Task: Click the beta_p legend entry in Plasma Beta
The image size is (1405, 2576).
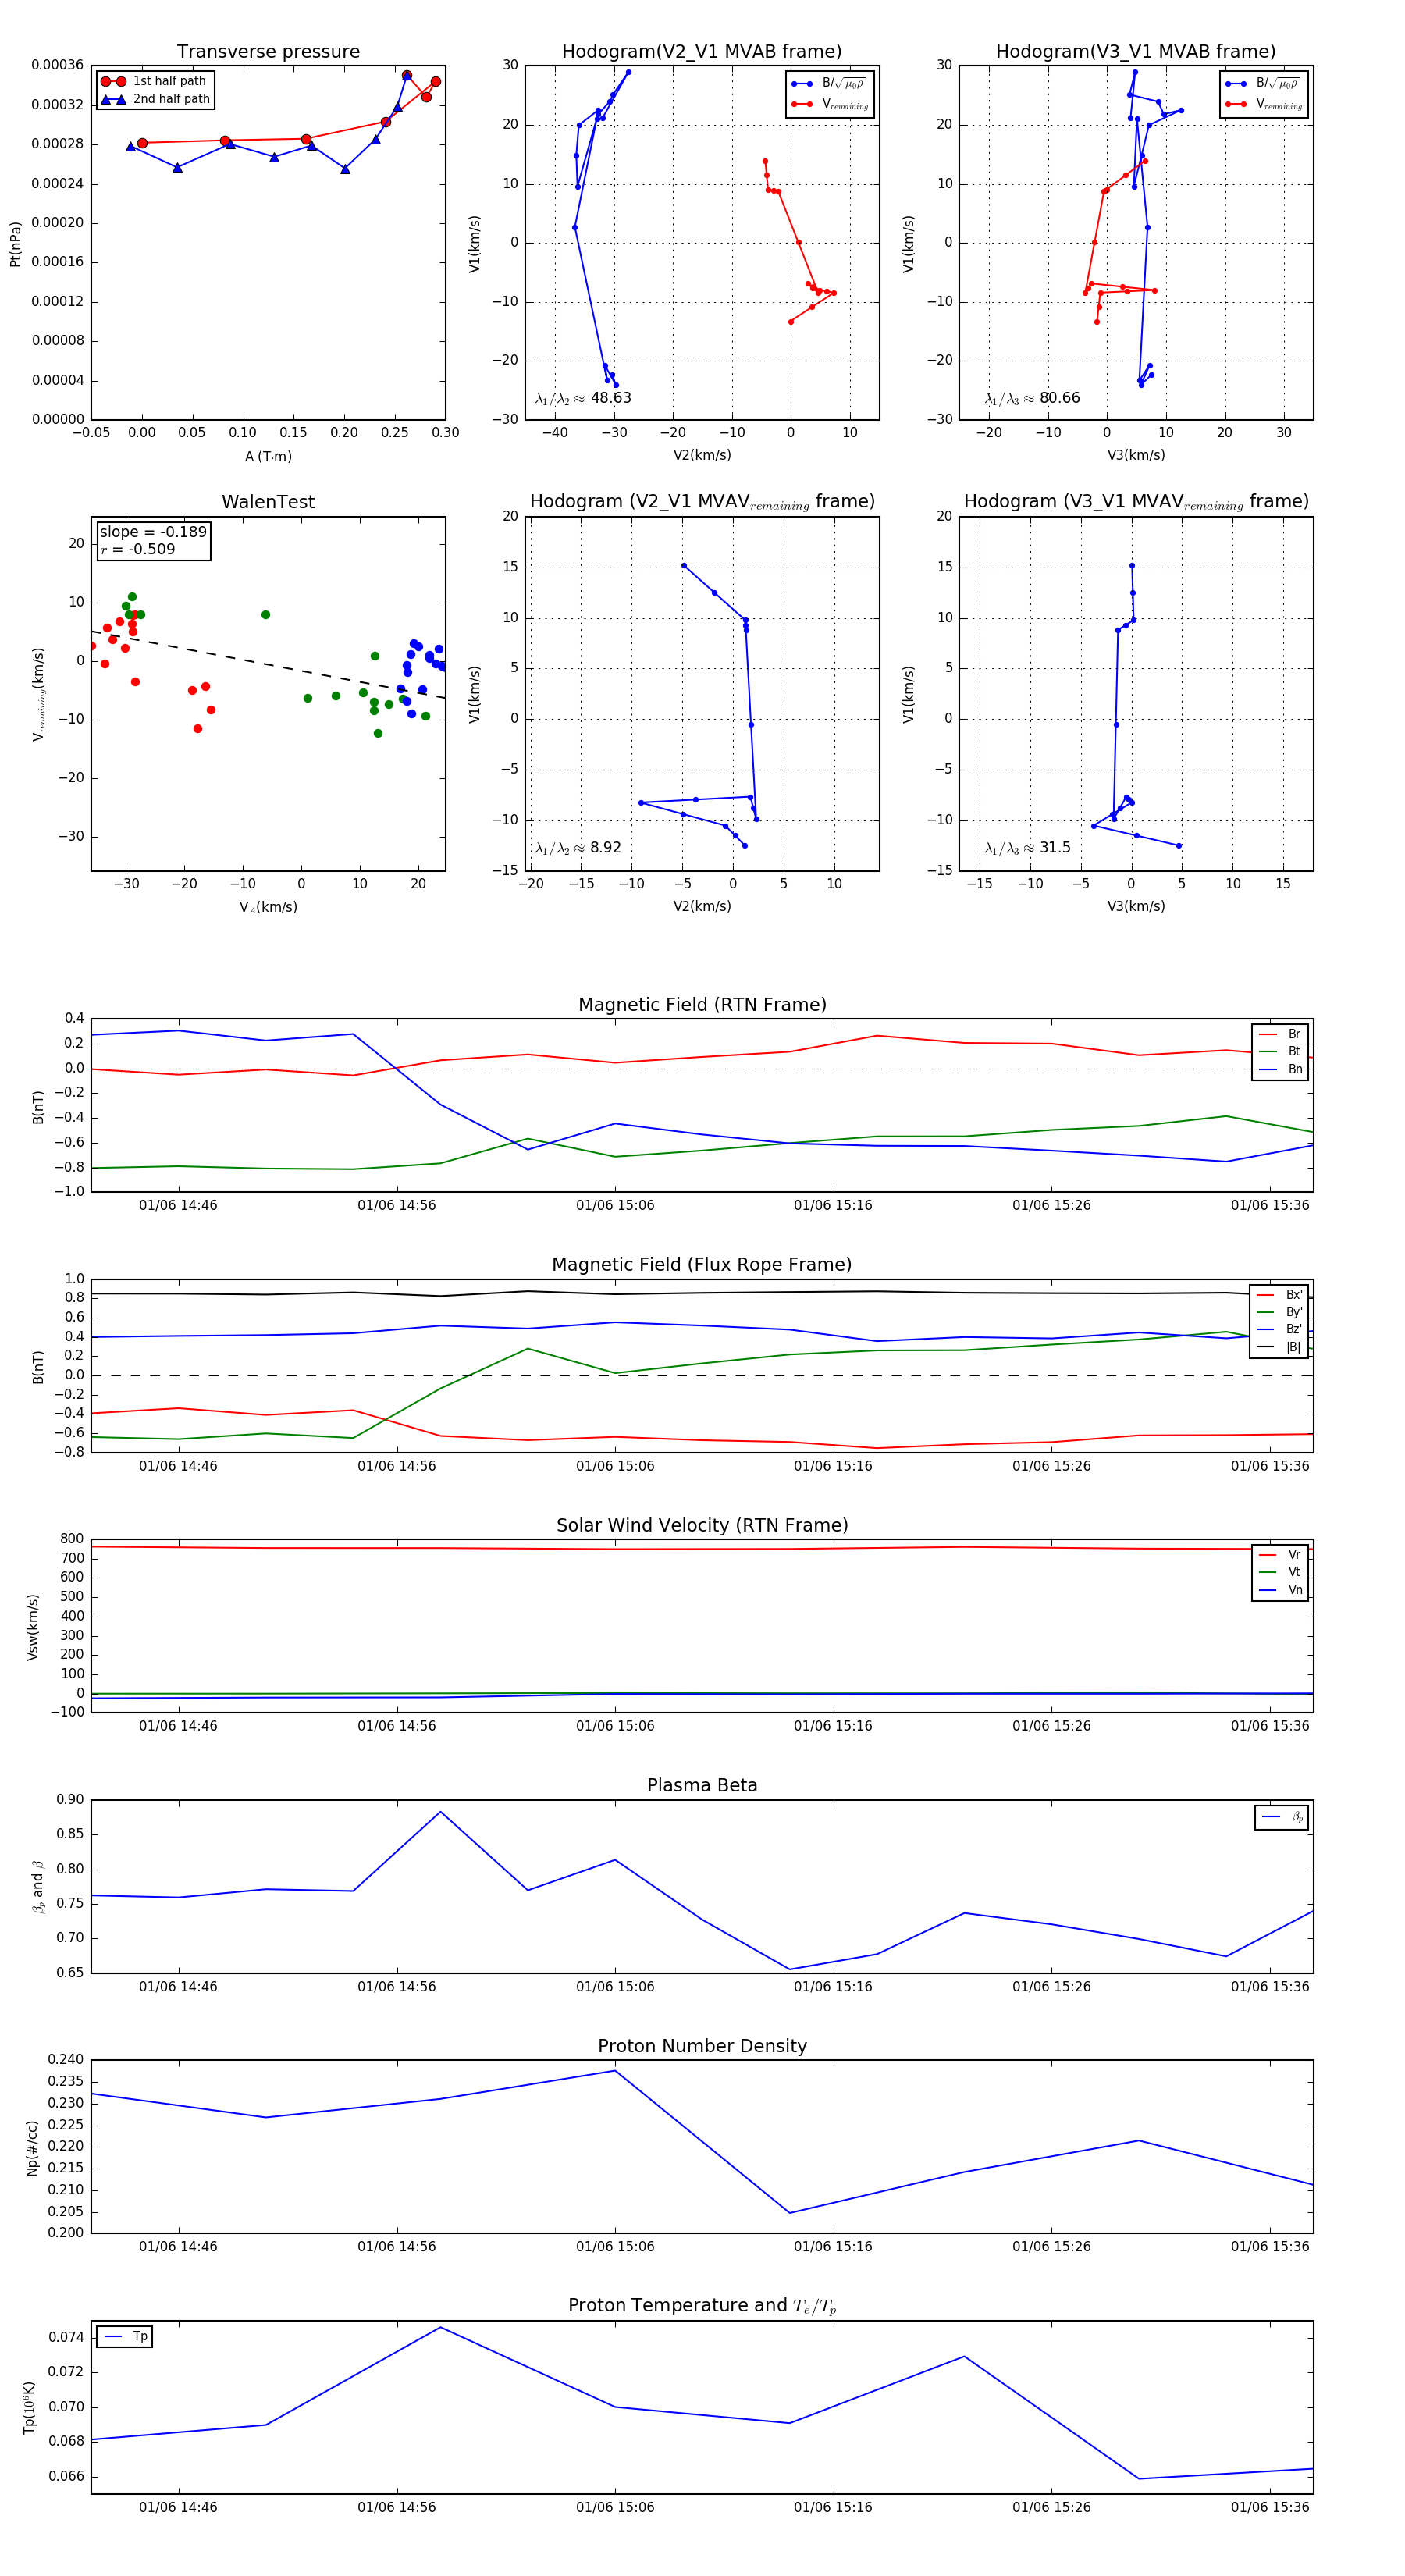Action: click(x=1282, y=1817)
